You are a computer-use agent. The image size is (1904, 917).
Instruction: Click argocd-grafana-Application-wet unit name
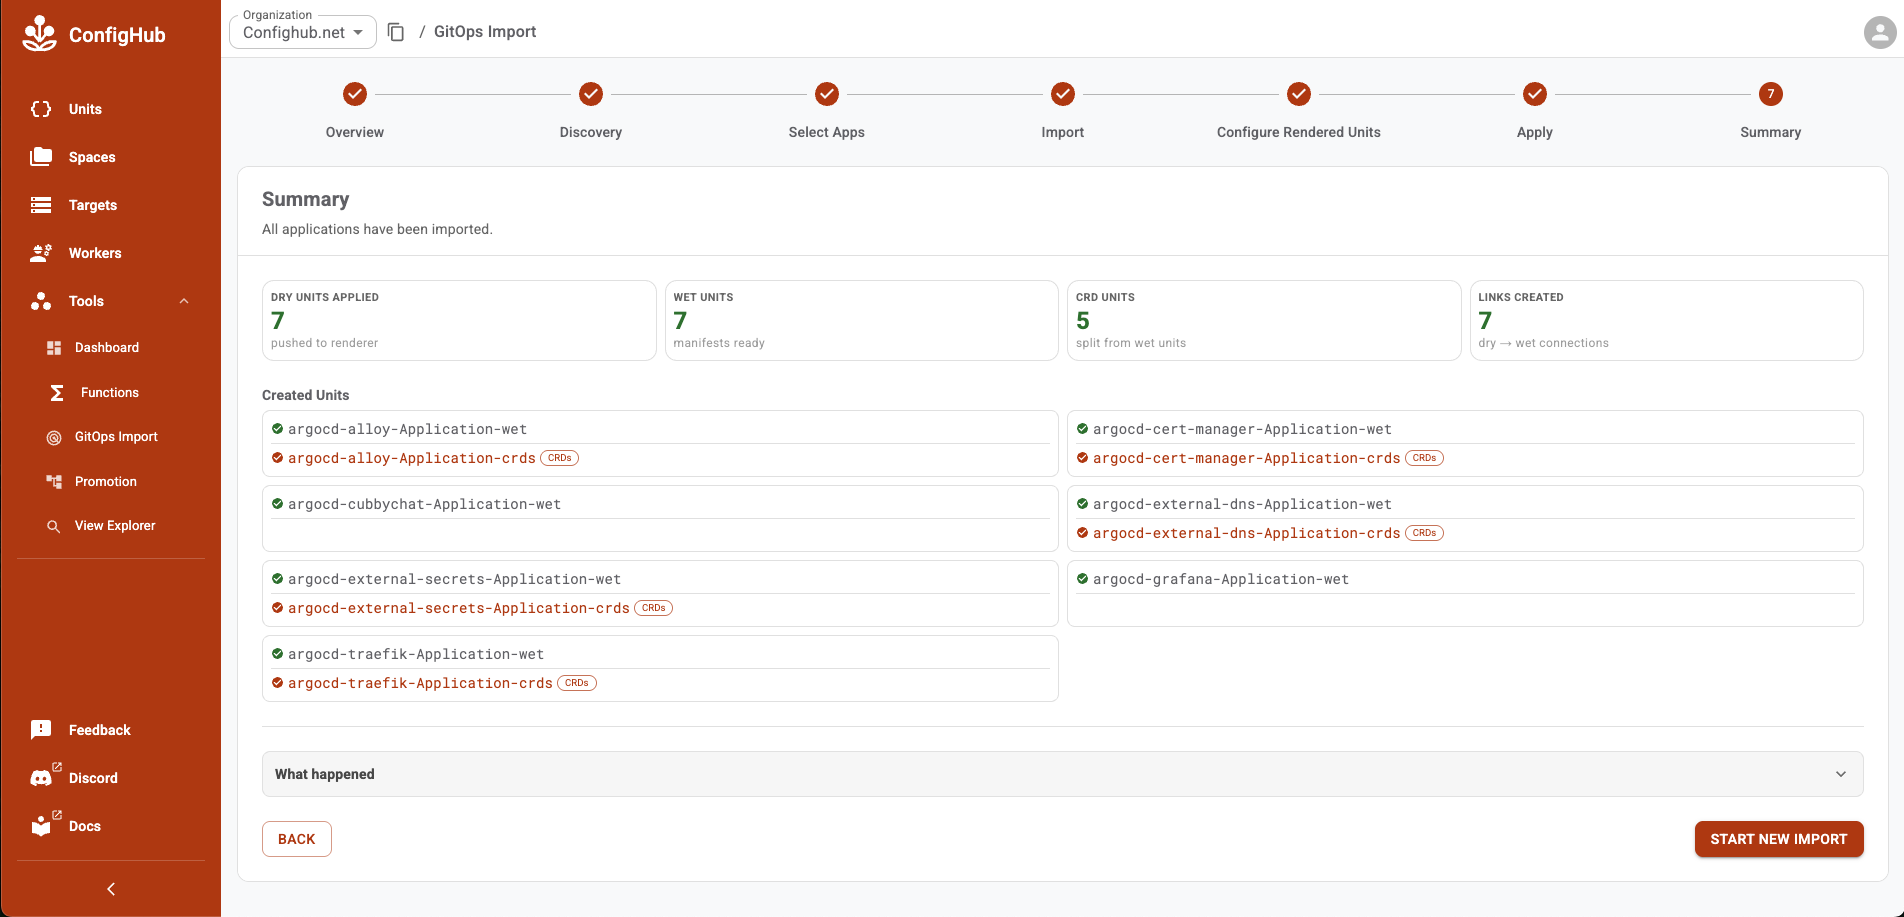click(x=1221, y=579)
